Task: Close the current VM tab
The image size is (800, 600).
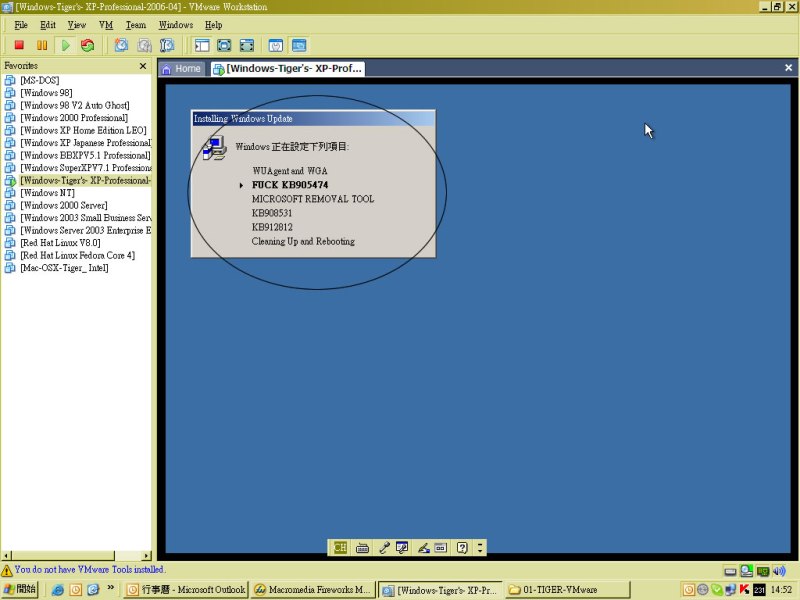Action: pyautogui.click(x=788, y=67)
